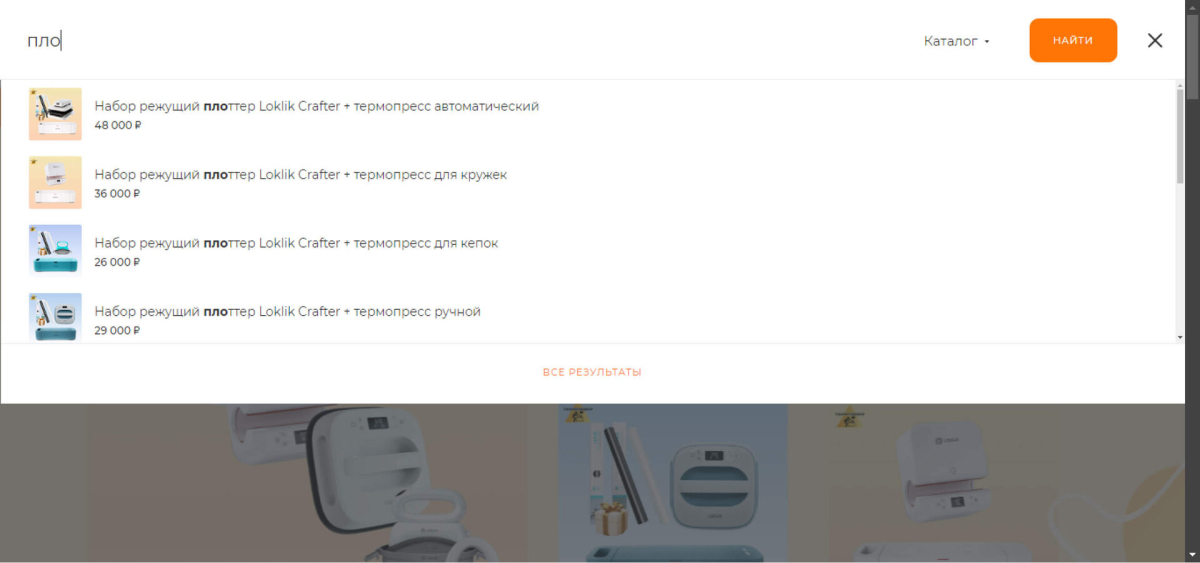Close the search overlay with the X
1200x563 pixels.
(x=1155, y=41)
